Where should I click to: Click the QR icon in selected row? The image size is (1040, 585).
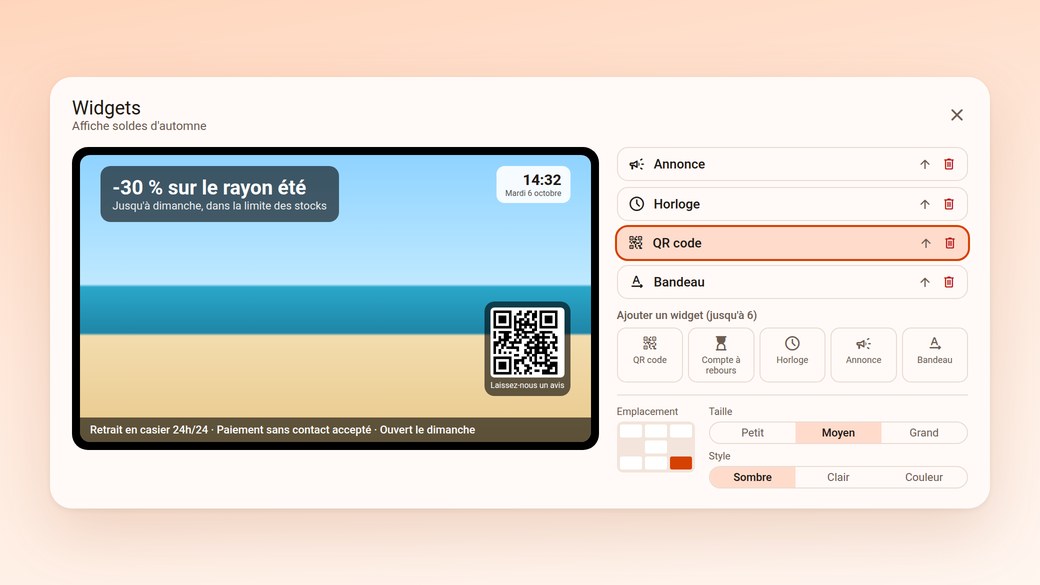(x=635, y=243)
